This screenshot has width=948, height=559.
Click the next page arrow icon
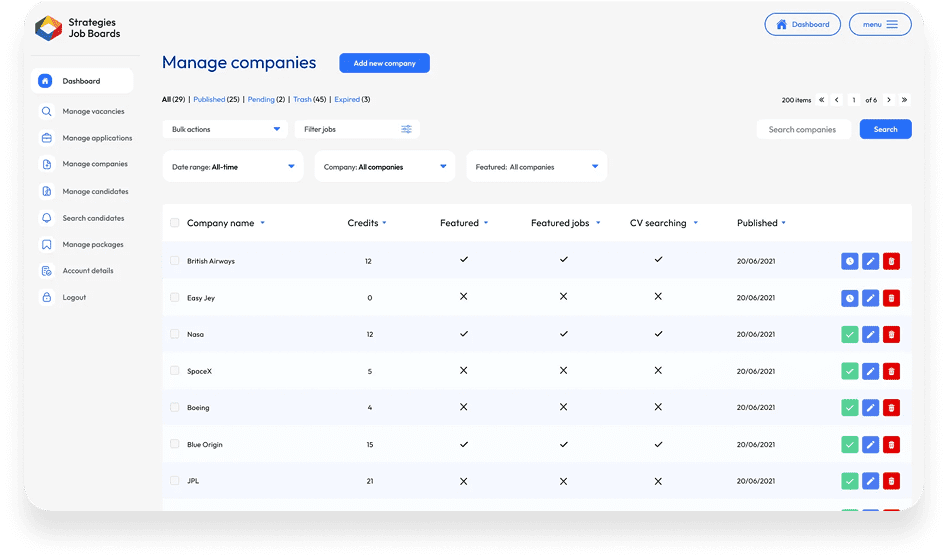tap(888, 100)
